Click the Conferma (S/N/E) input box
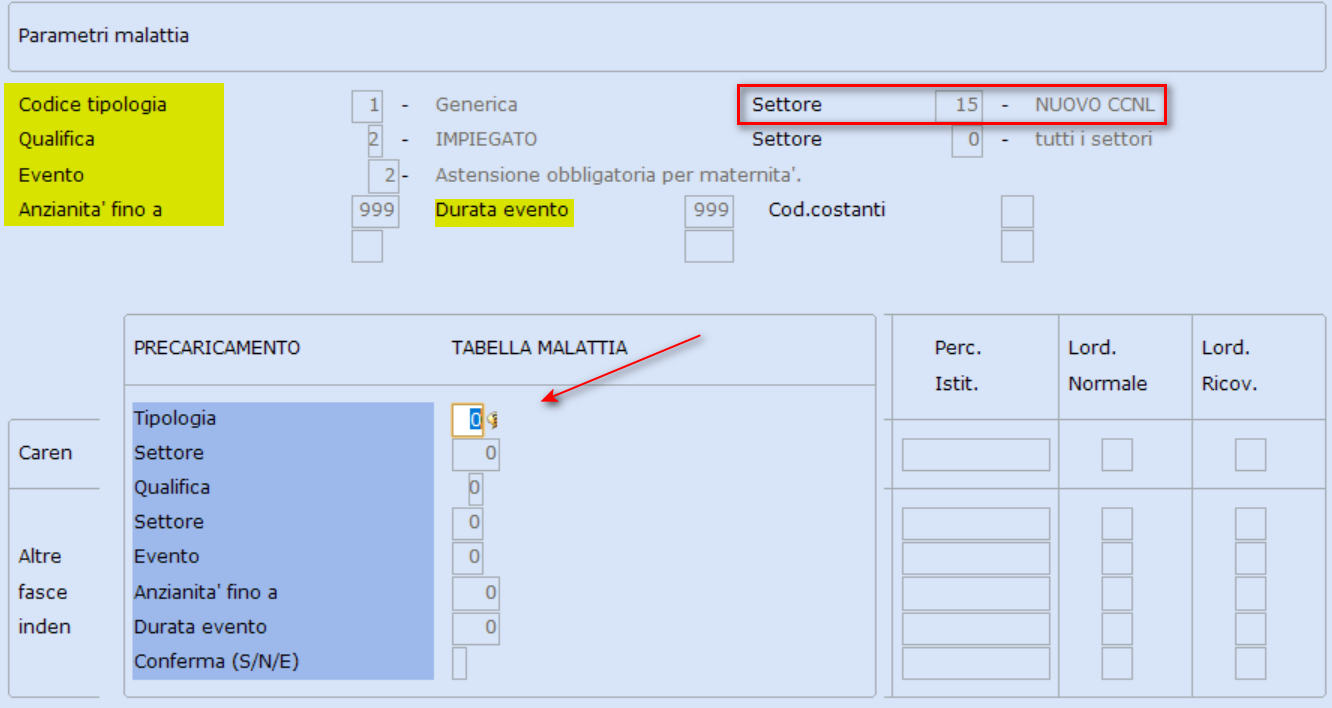The height and width of the screenshot is (708, 1332). [x=460, y=663]
